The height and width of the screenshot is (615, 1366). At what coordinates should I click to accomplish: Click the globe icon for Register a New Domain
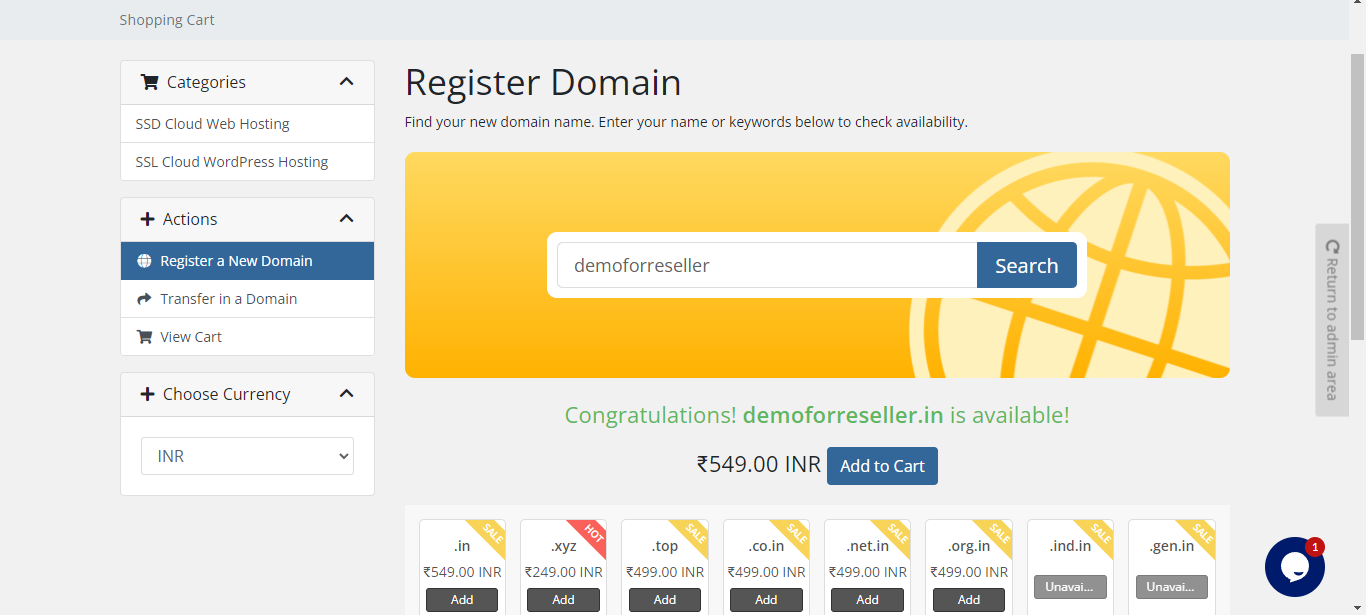pyautogui.click(x=144, y=261)
